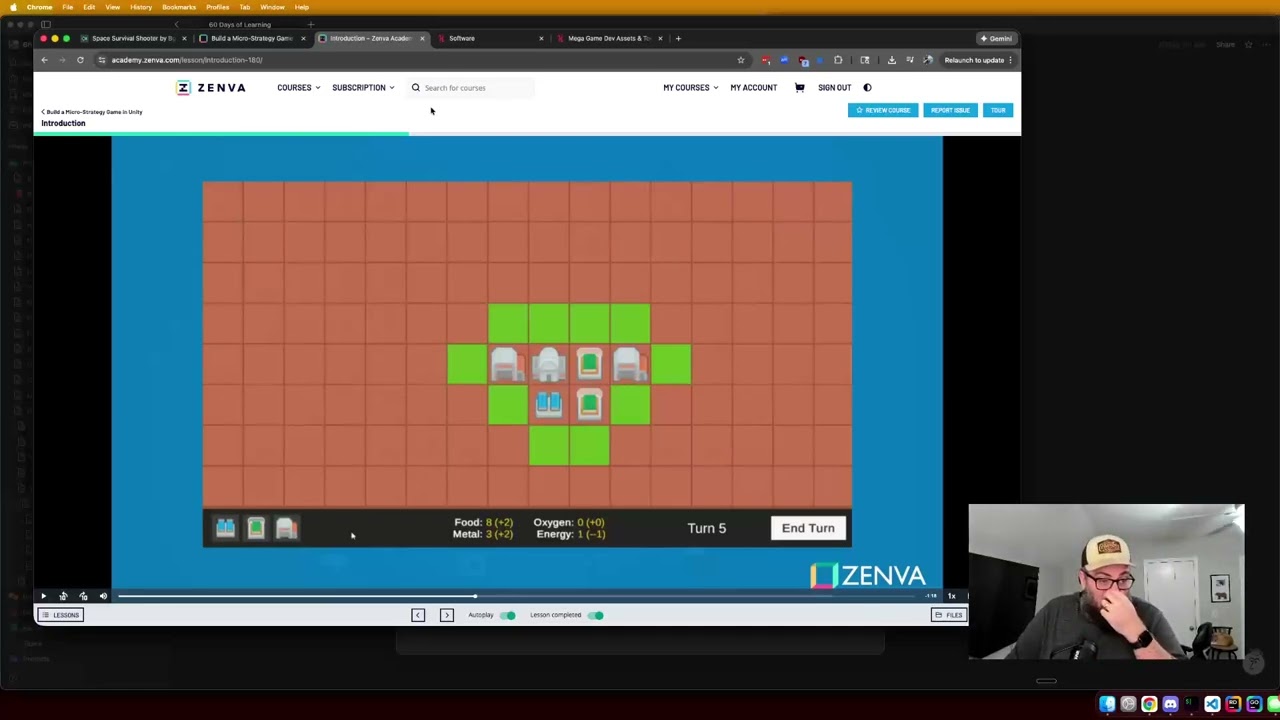Open Finder from the dock
Screen dimensions: 1280x720
[1107, 705]
